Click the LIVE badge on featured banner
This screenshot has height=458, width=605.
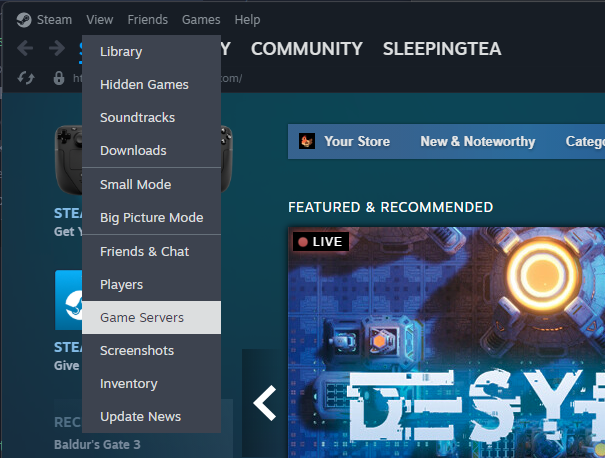pos(321,242)
